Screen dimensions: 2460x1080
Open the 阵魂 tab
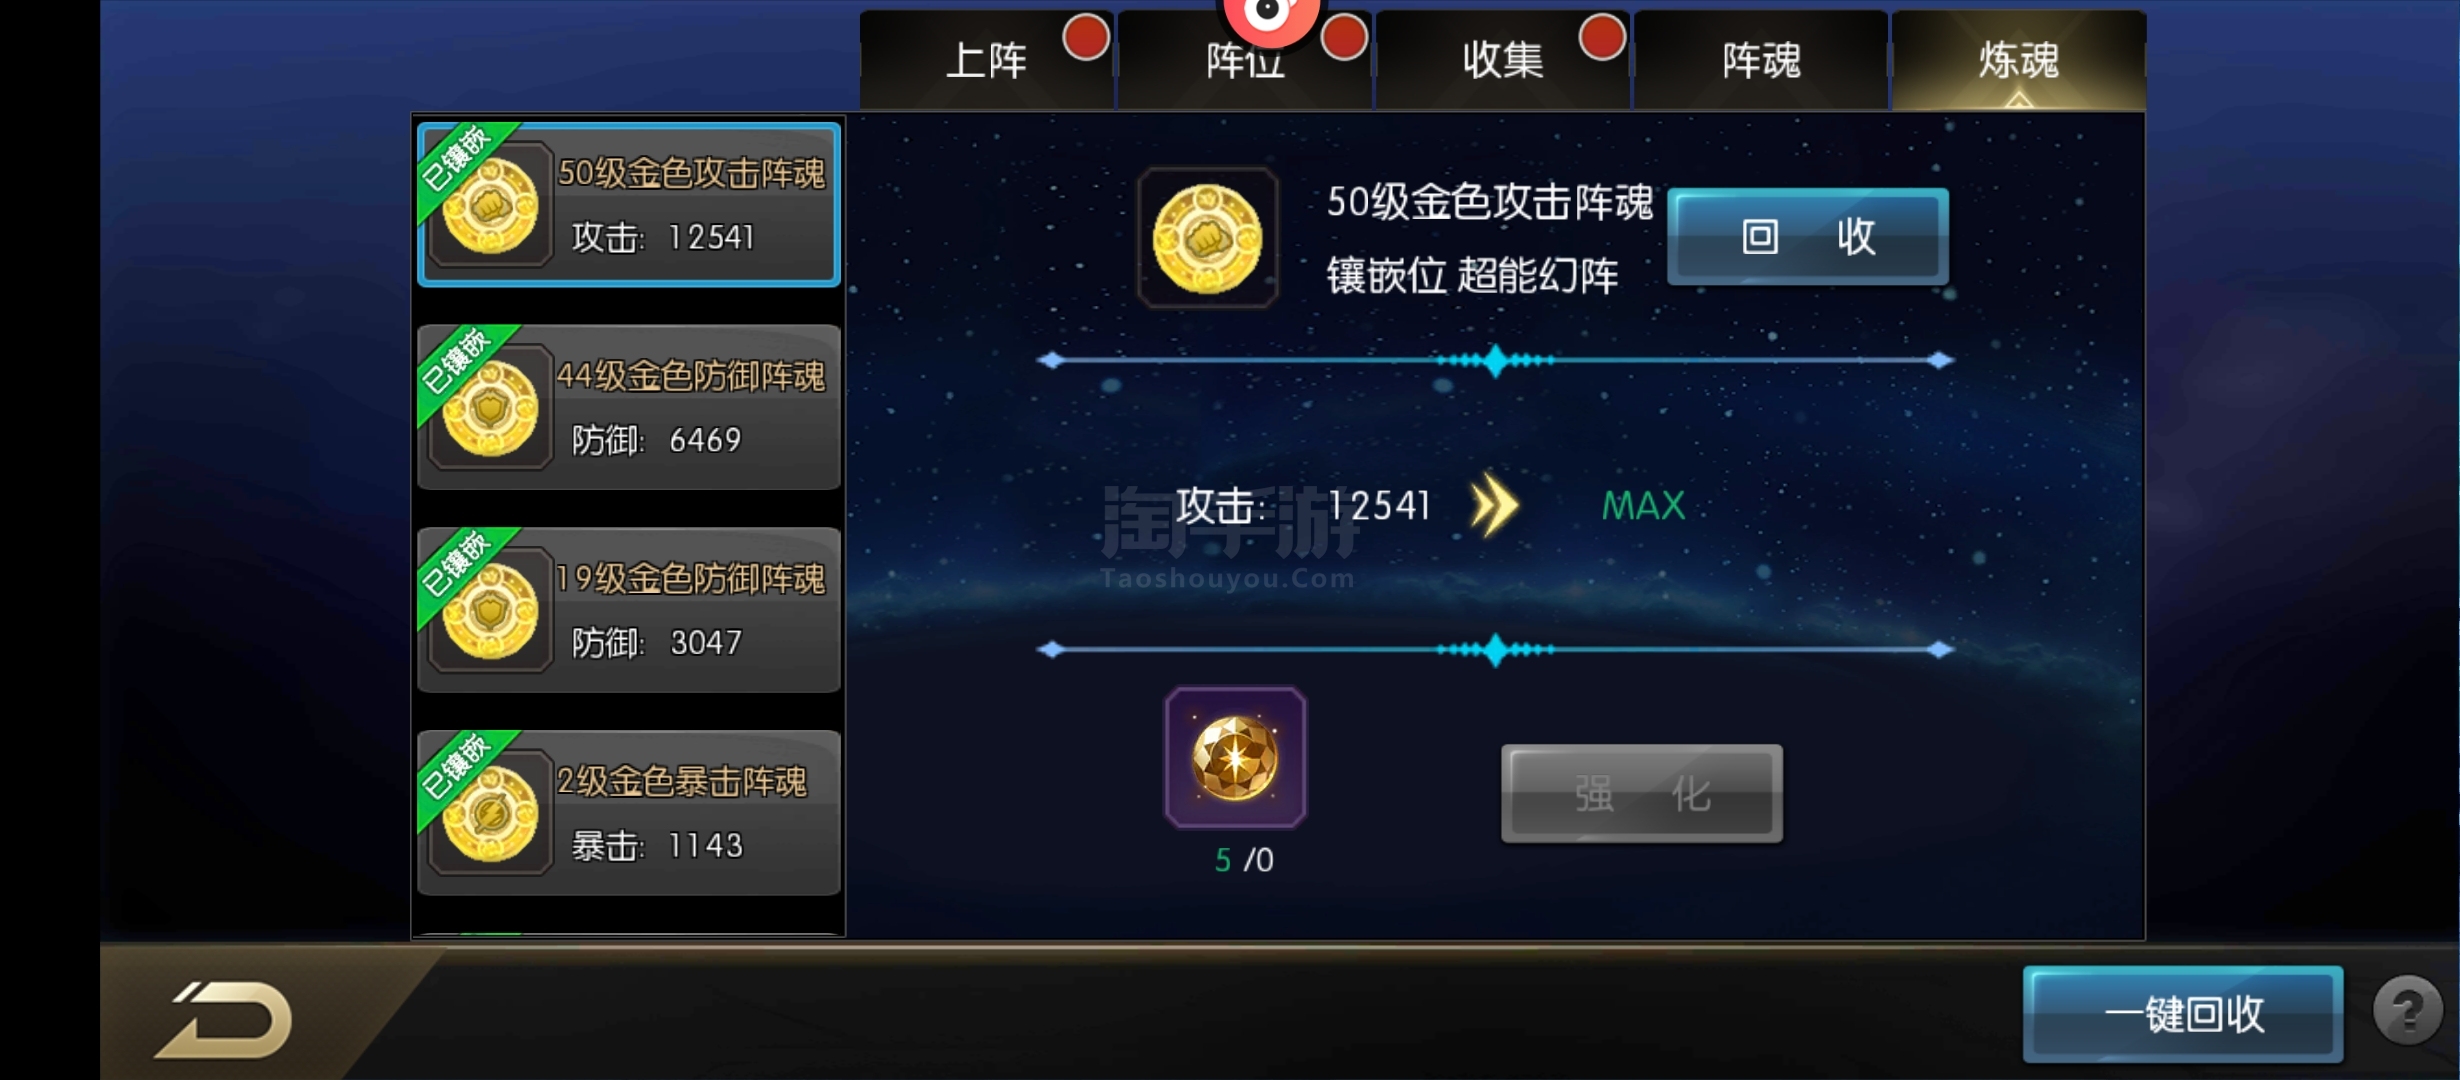pos(1760,60)
